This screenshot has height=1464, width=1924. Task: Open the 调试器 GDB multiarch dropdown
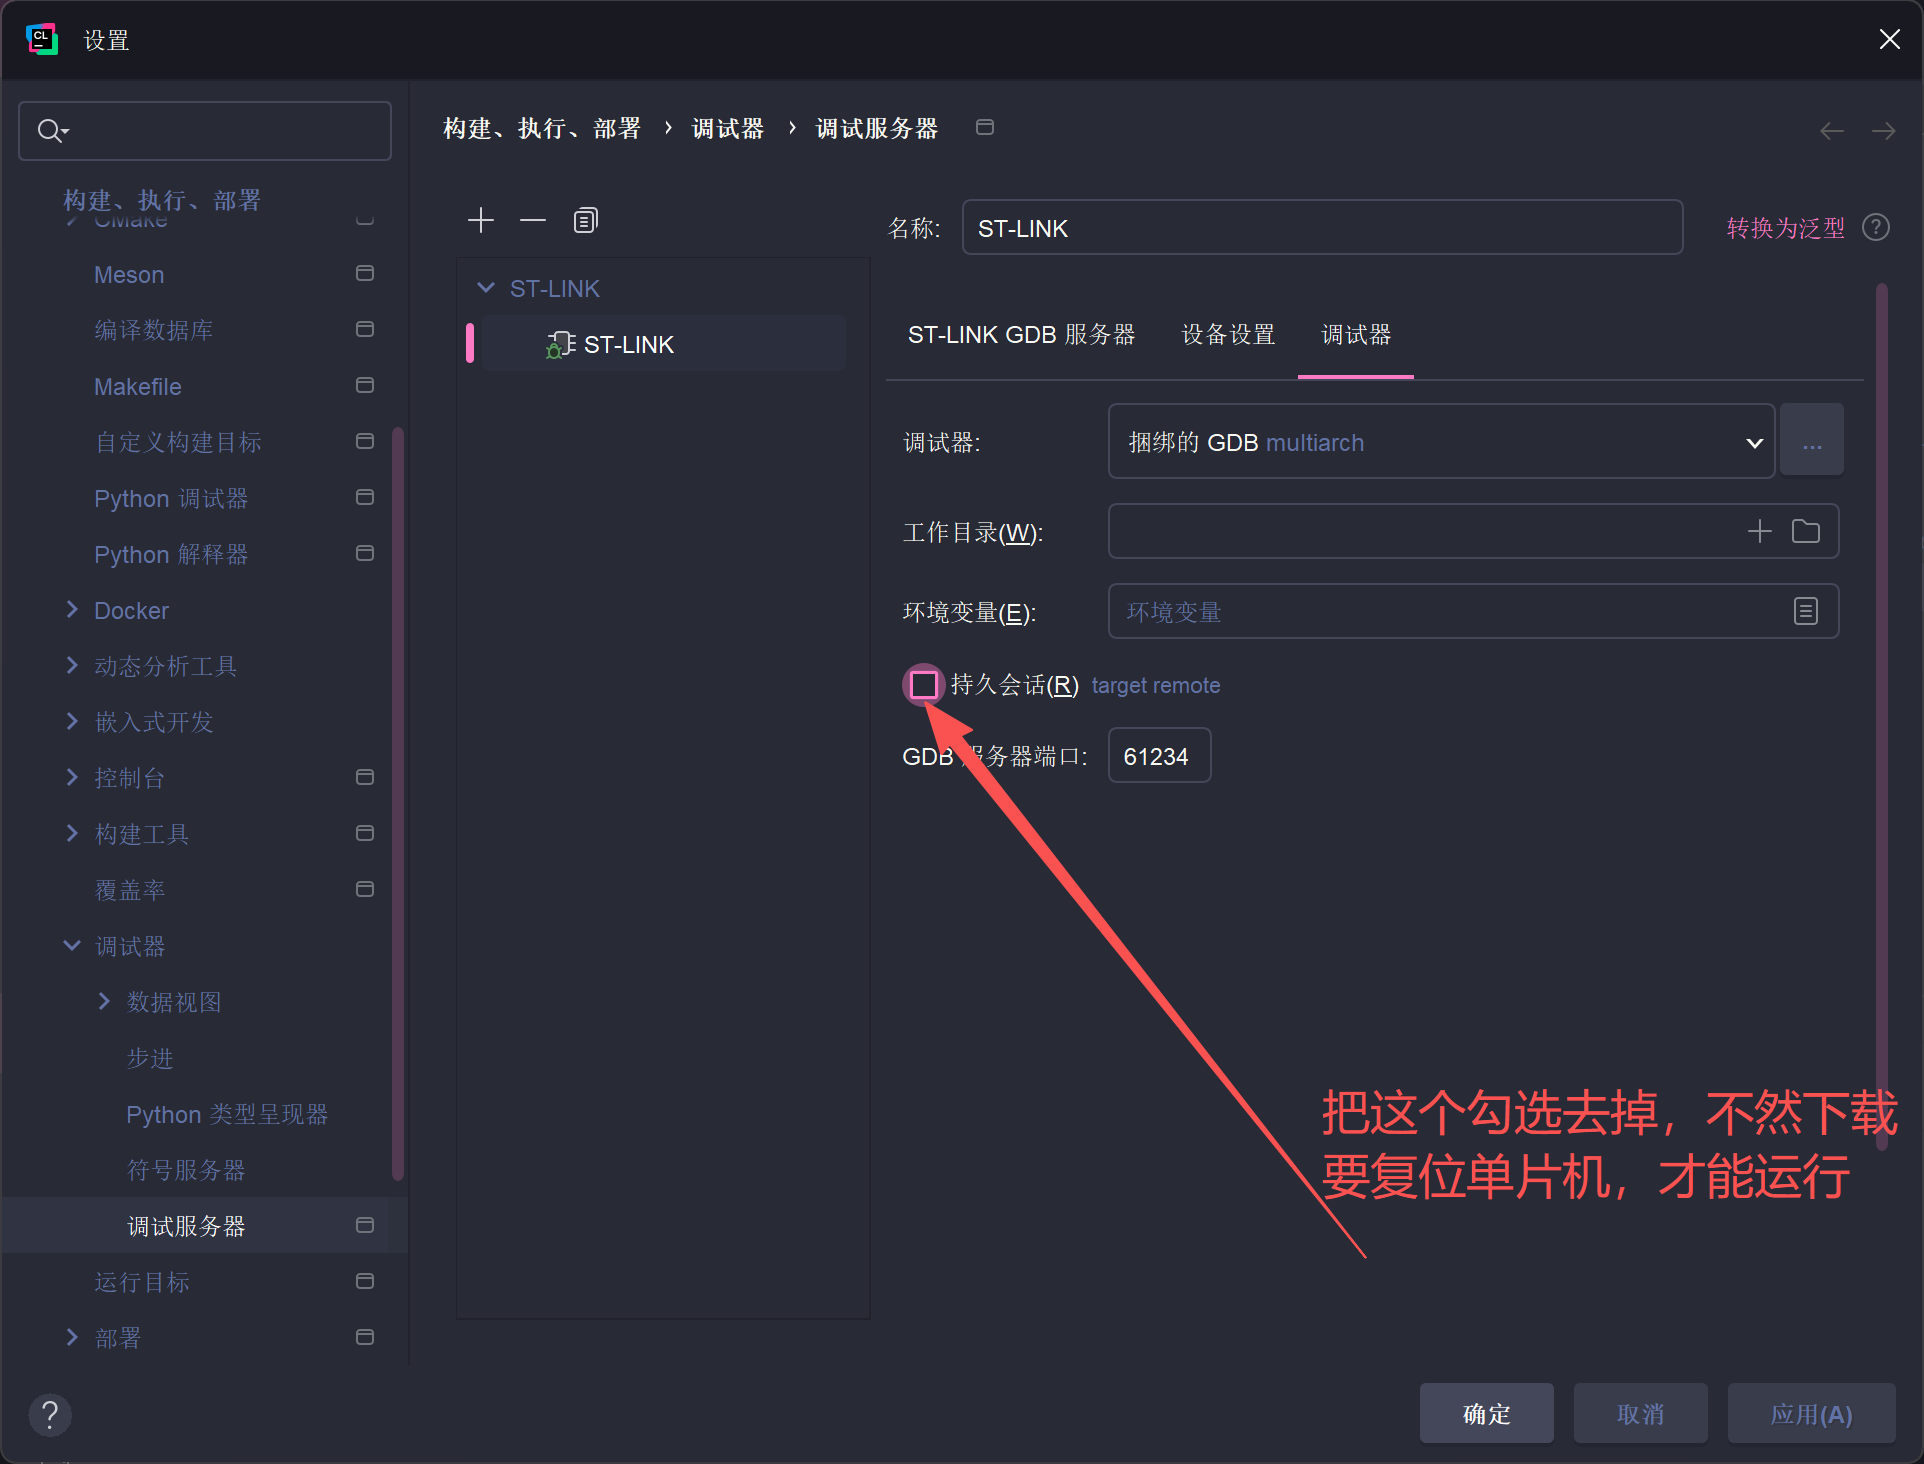[1441, 441]
